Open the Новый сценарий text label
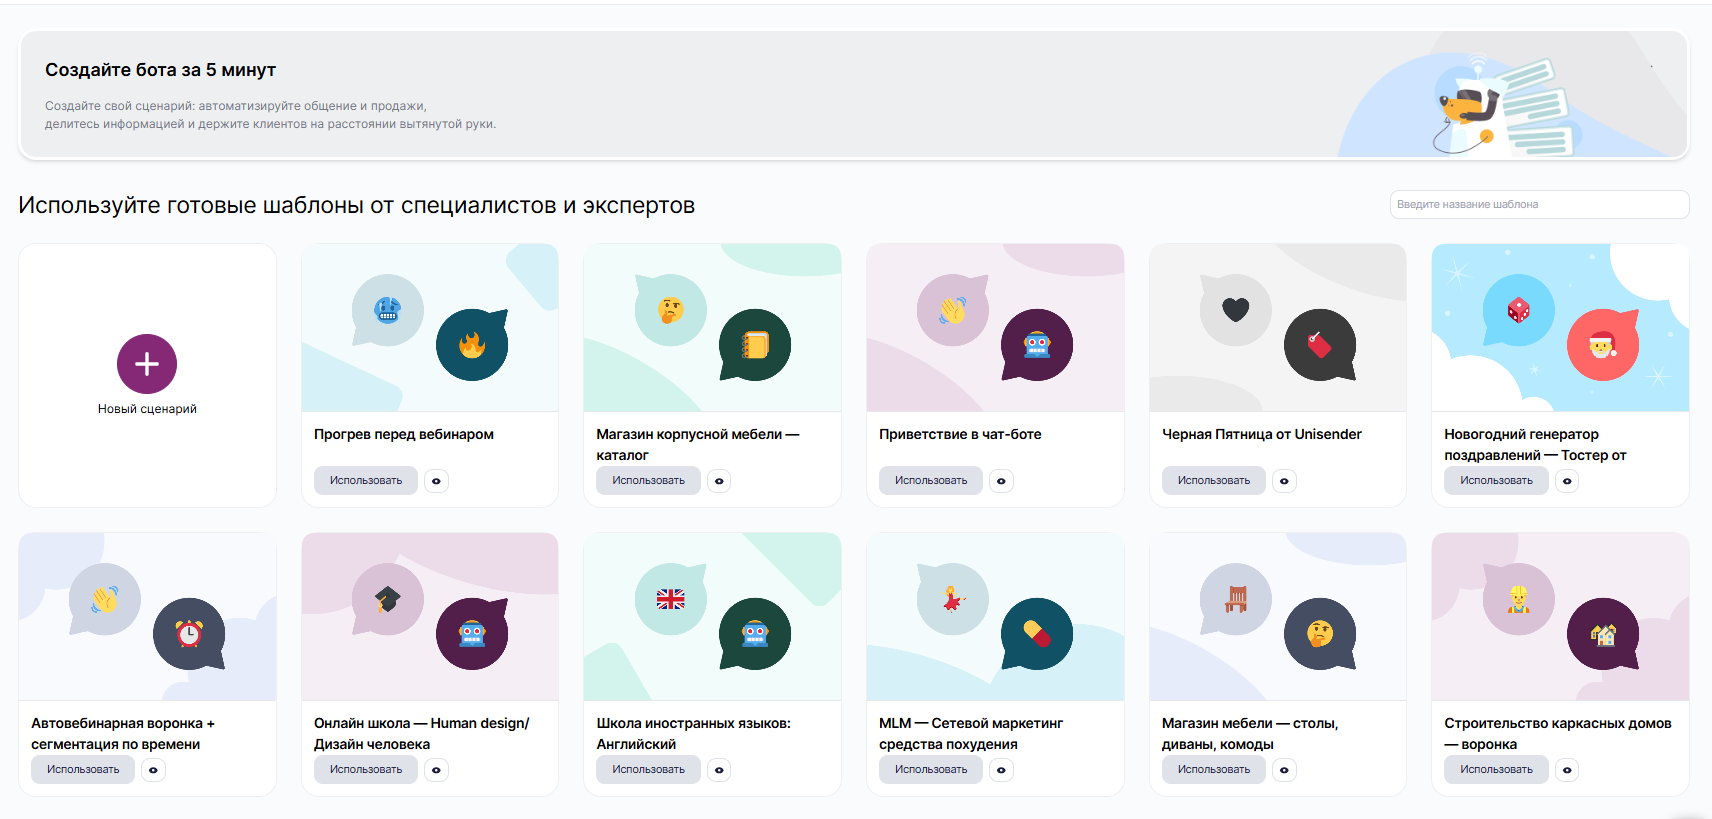Viewport: 1712px width, 819px height. [x=147, y=409]
